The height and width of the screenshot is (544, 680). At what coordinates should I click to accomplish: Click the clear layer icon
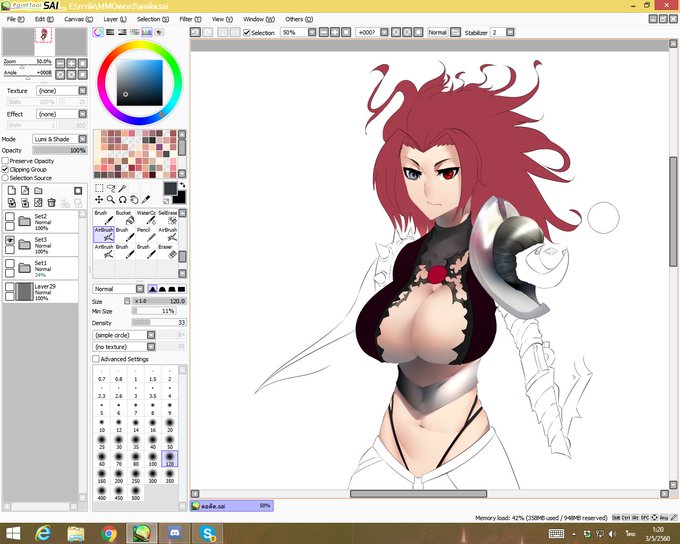click(x=39, y=203)
